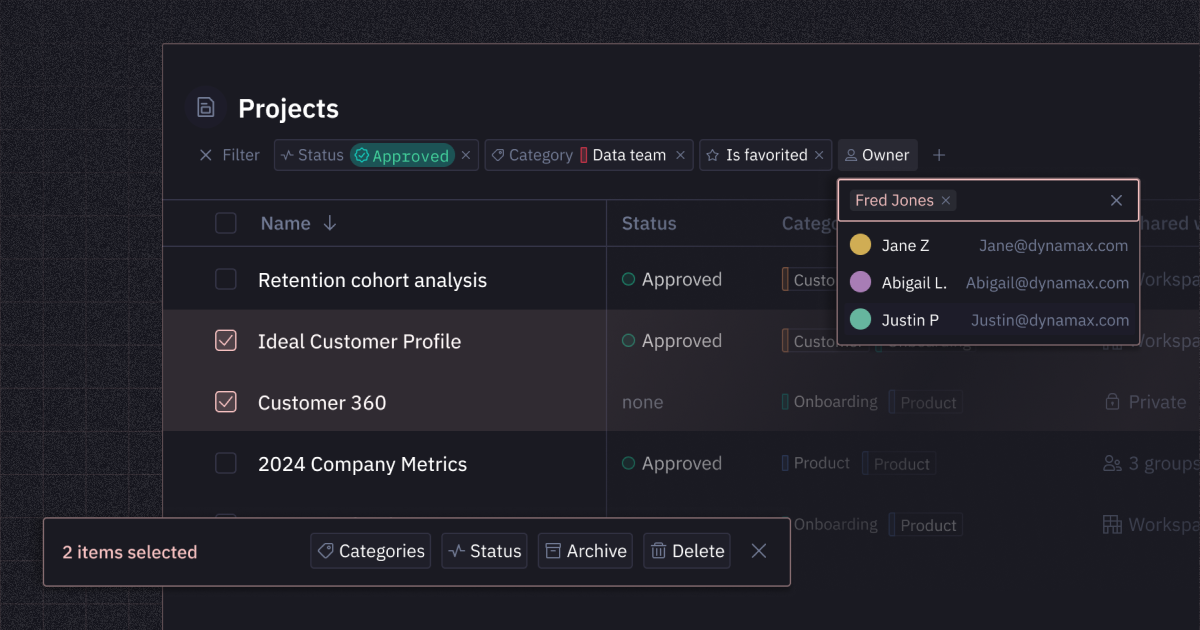Click Jane Z's yellow avatar
The image size is (1200, 630).
860,245
